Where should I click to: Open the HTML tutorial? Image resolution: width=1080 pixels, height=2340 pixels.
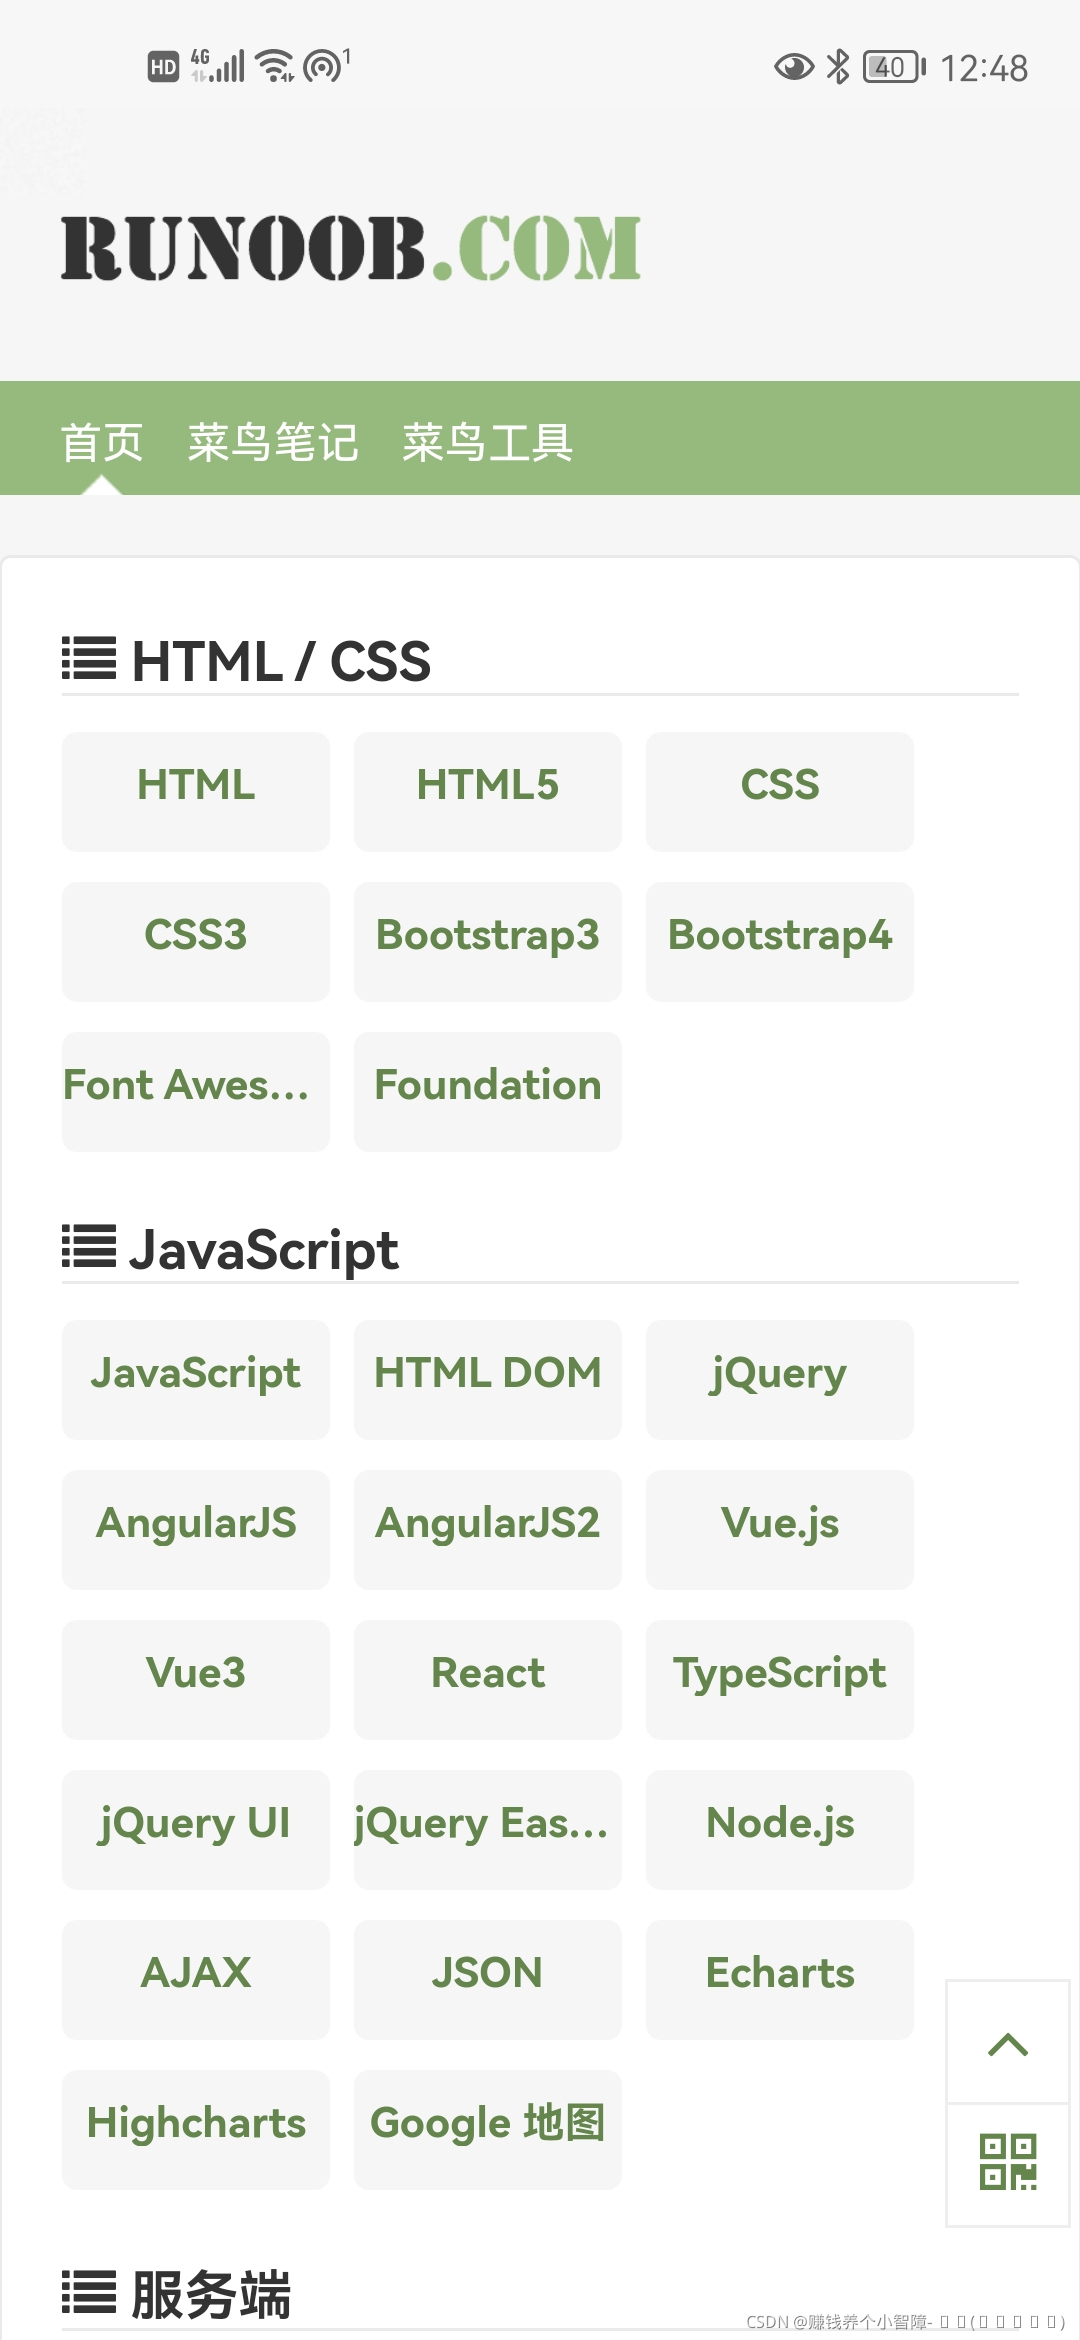pos(196,791)
